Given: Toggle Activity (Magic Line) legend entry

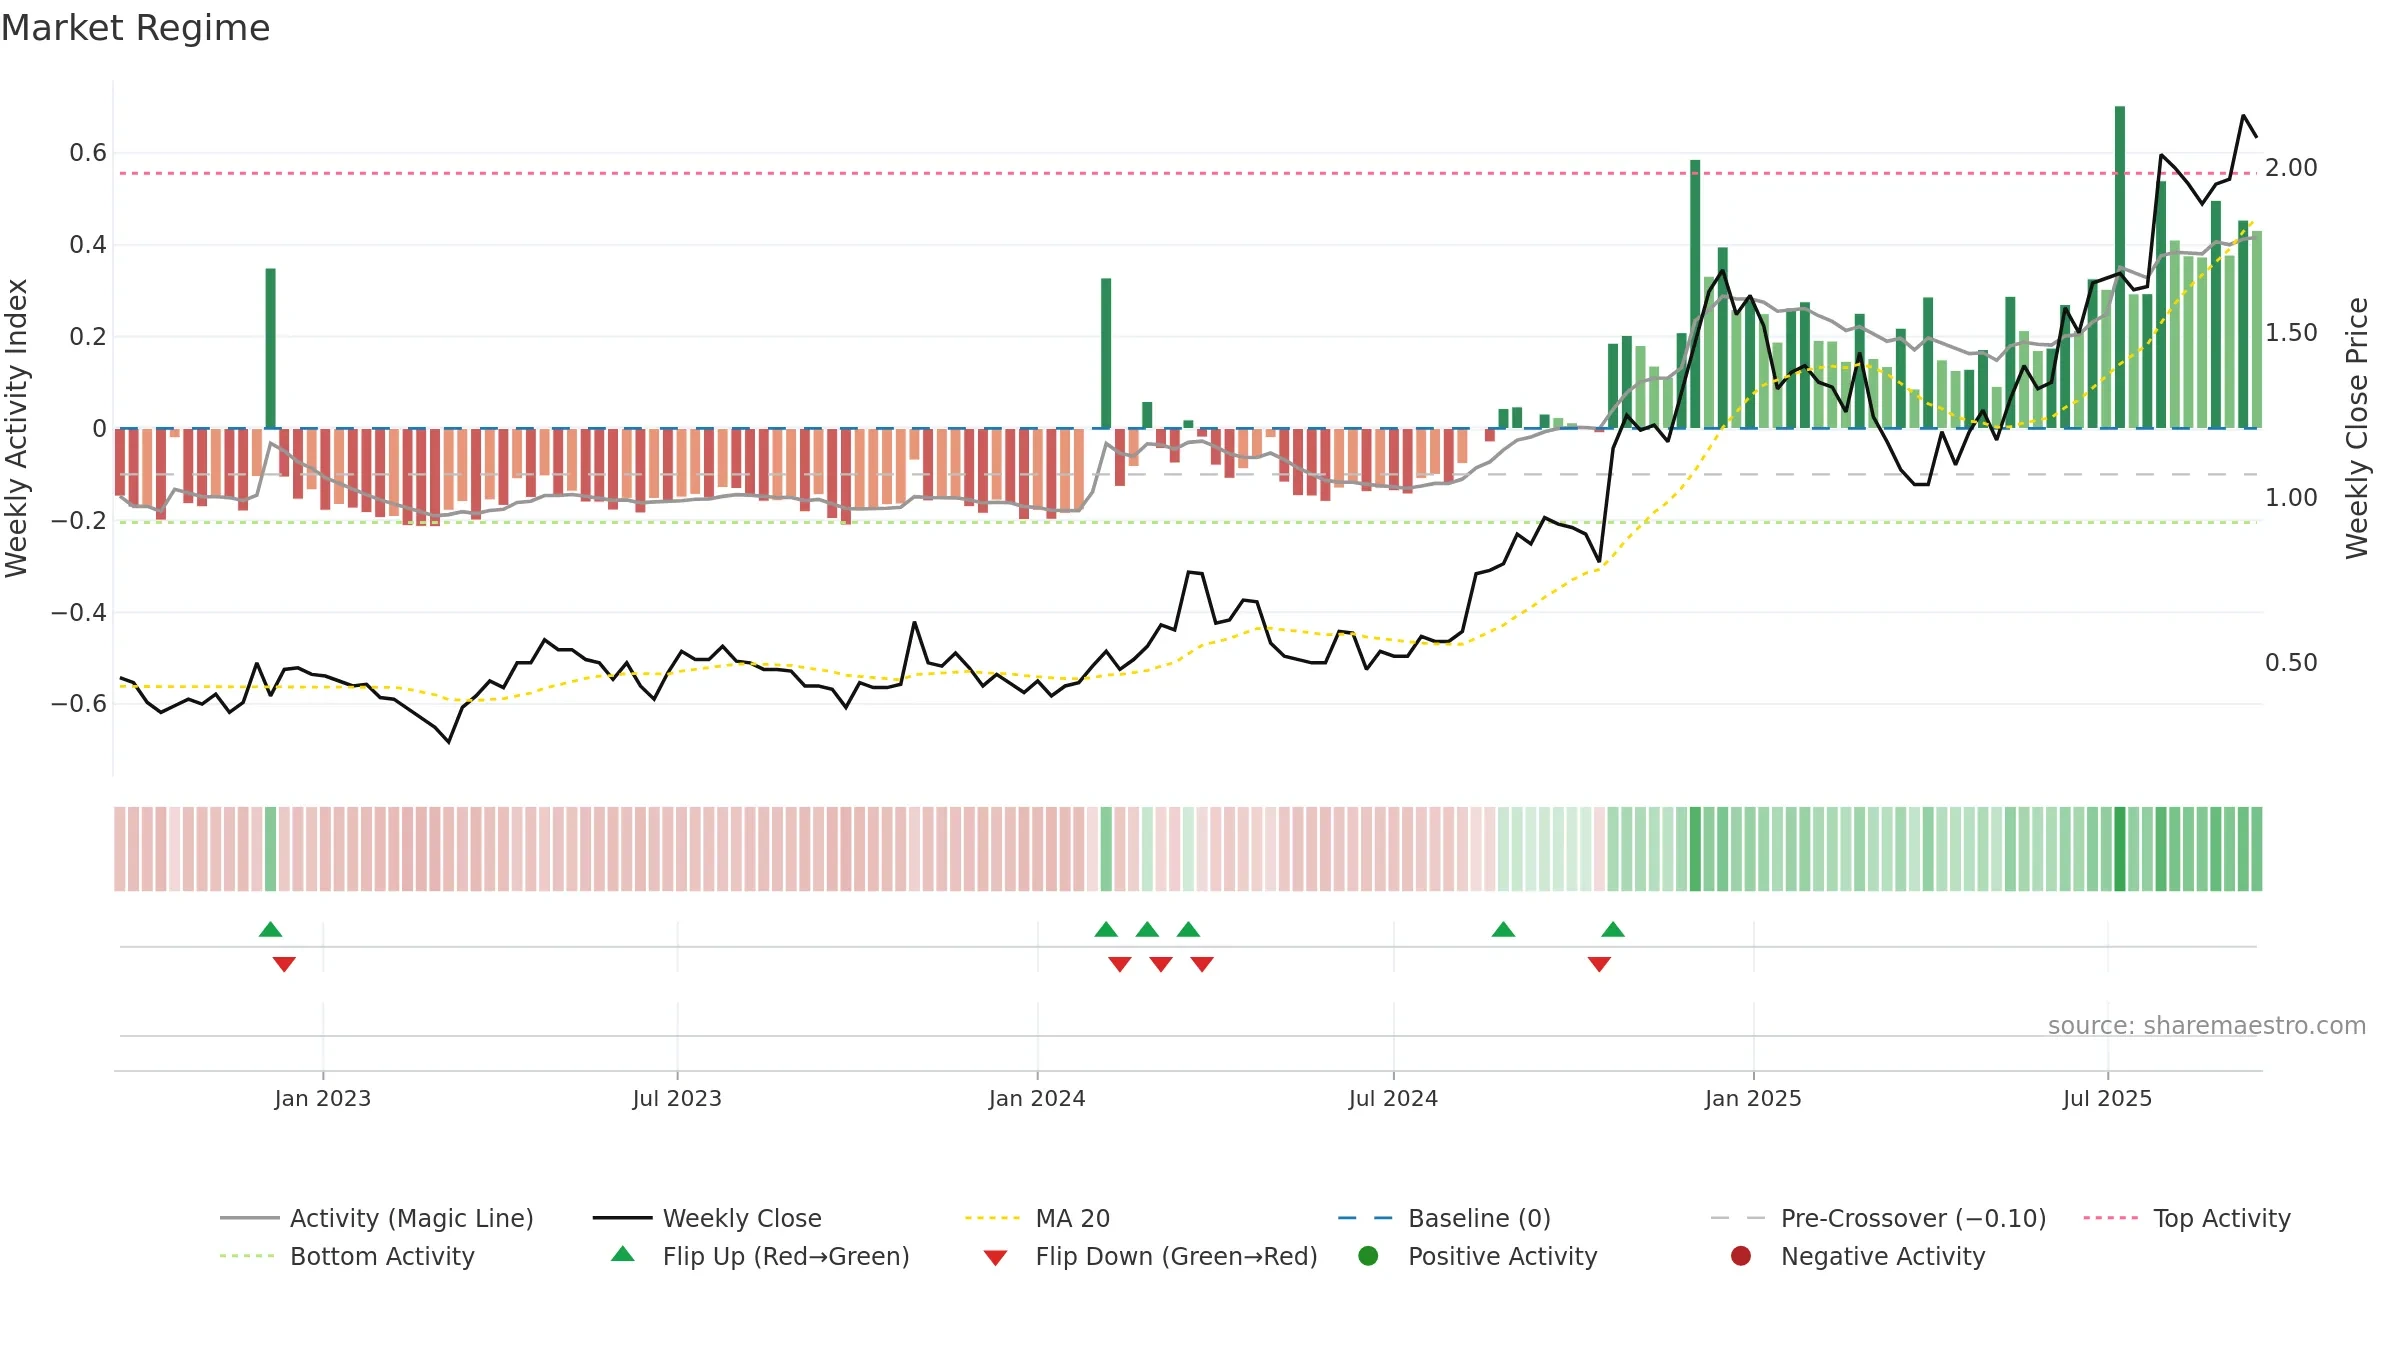Looking at the screenshot, I should click(x=377, y=1218).
